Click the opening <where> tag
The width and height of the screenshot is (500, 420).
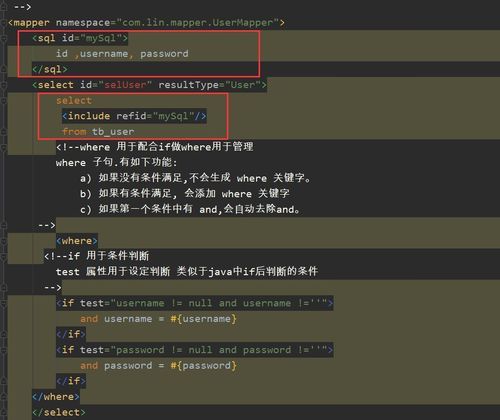tap(77, 241)
